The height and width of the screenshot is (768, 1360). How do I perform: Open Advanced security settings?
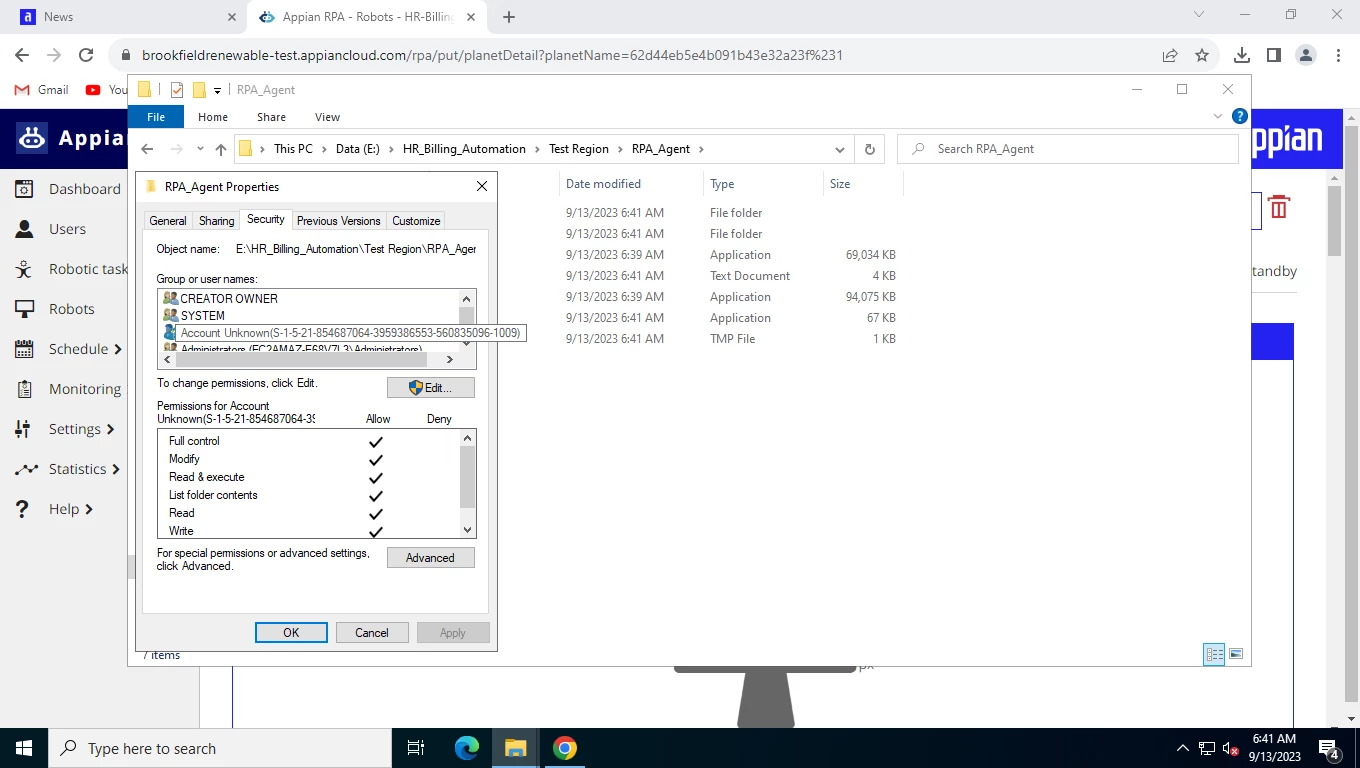[430, 558]
